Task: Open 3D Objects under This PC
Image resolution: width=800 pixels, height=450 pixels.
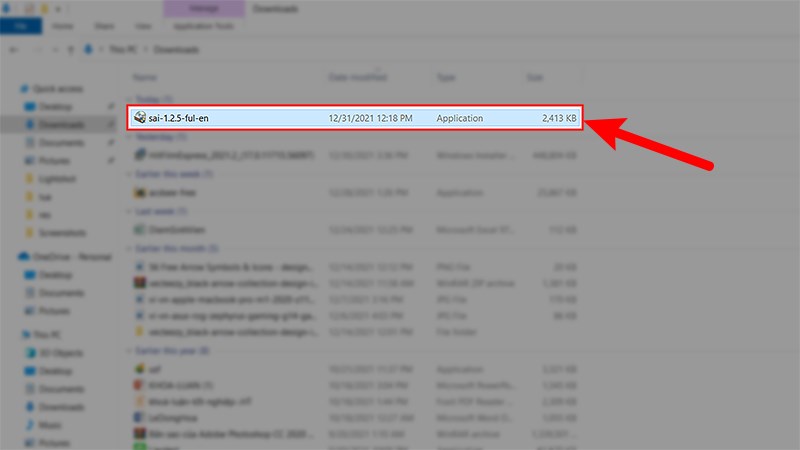Action: [61, 353]
